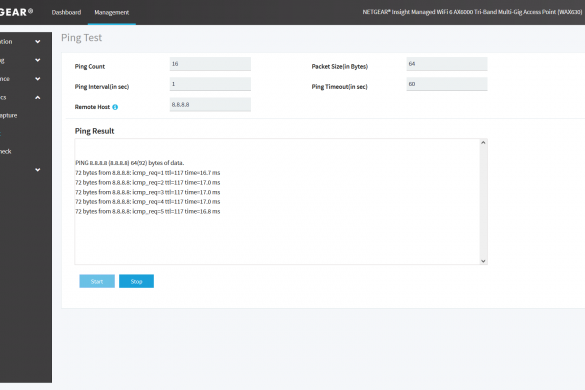
Task: Focus the Ping Interval field
Action: pyautogui.click(x=210, y=84)
